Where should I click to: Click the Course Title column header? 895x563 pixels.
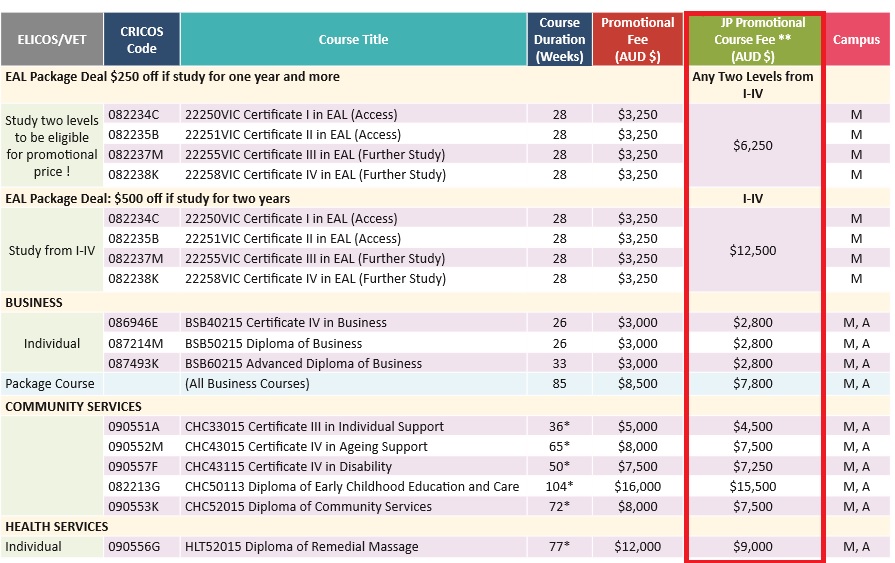click(353, 39)
